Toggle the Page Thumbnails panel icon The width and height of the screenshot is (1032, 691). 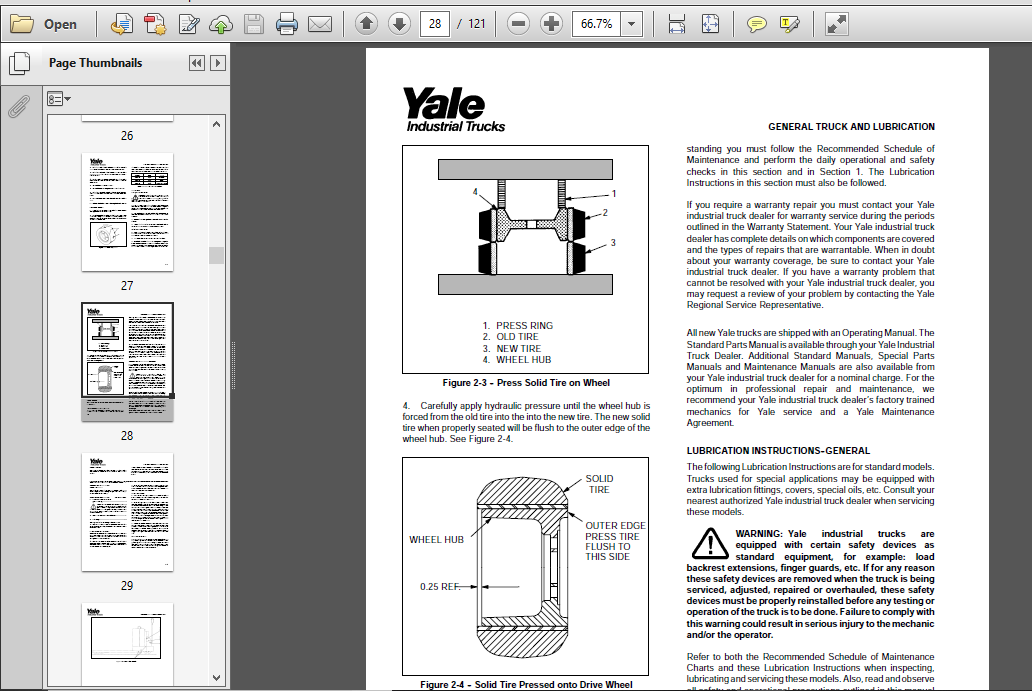(x=20, y=63)
